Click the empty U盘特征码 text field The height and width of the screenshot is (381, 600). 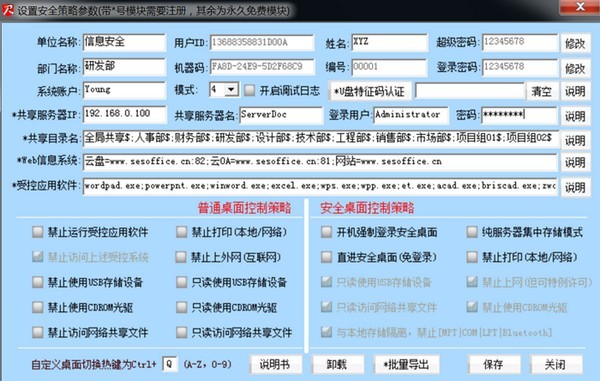470,91
